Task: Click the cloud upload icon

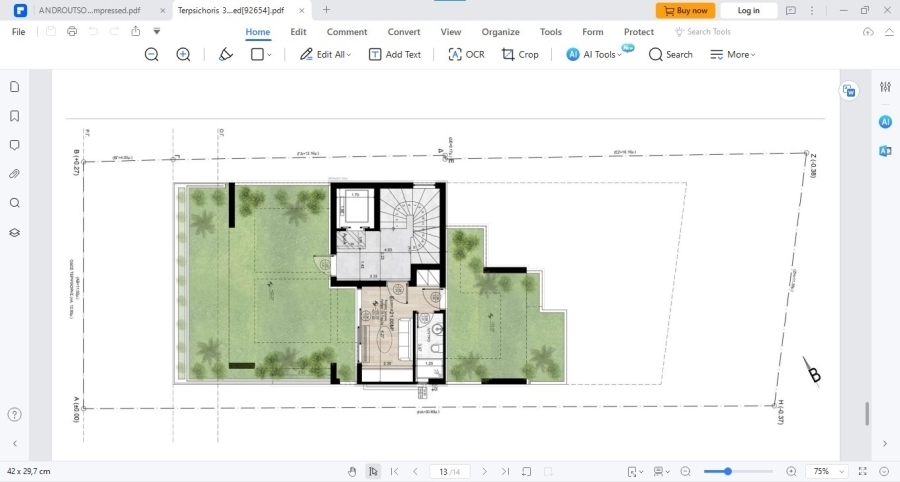Action: point(868,32)
